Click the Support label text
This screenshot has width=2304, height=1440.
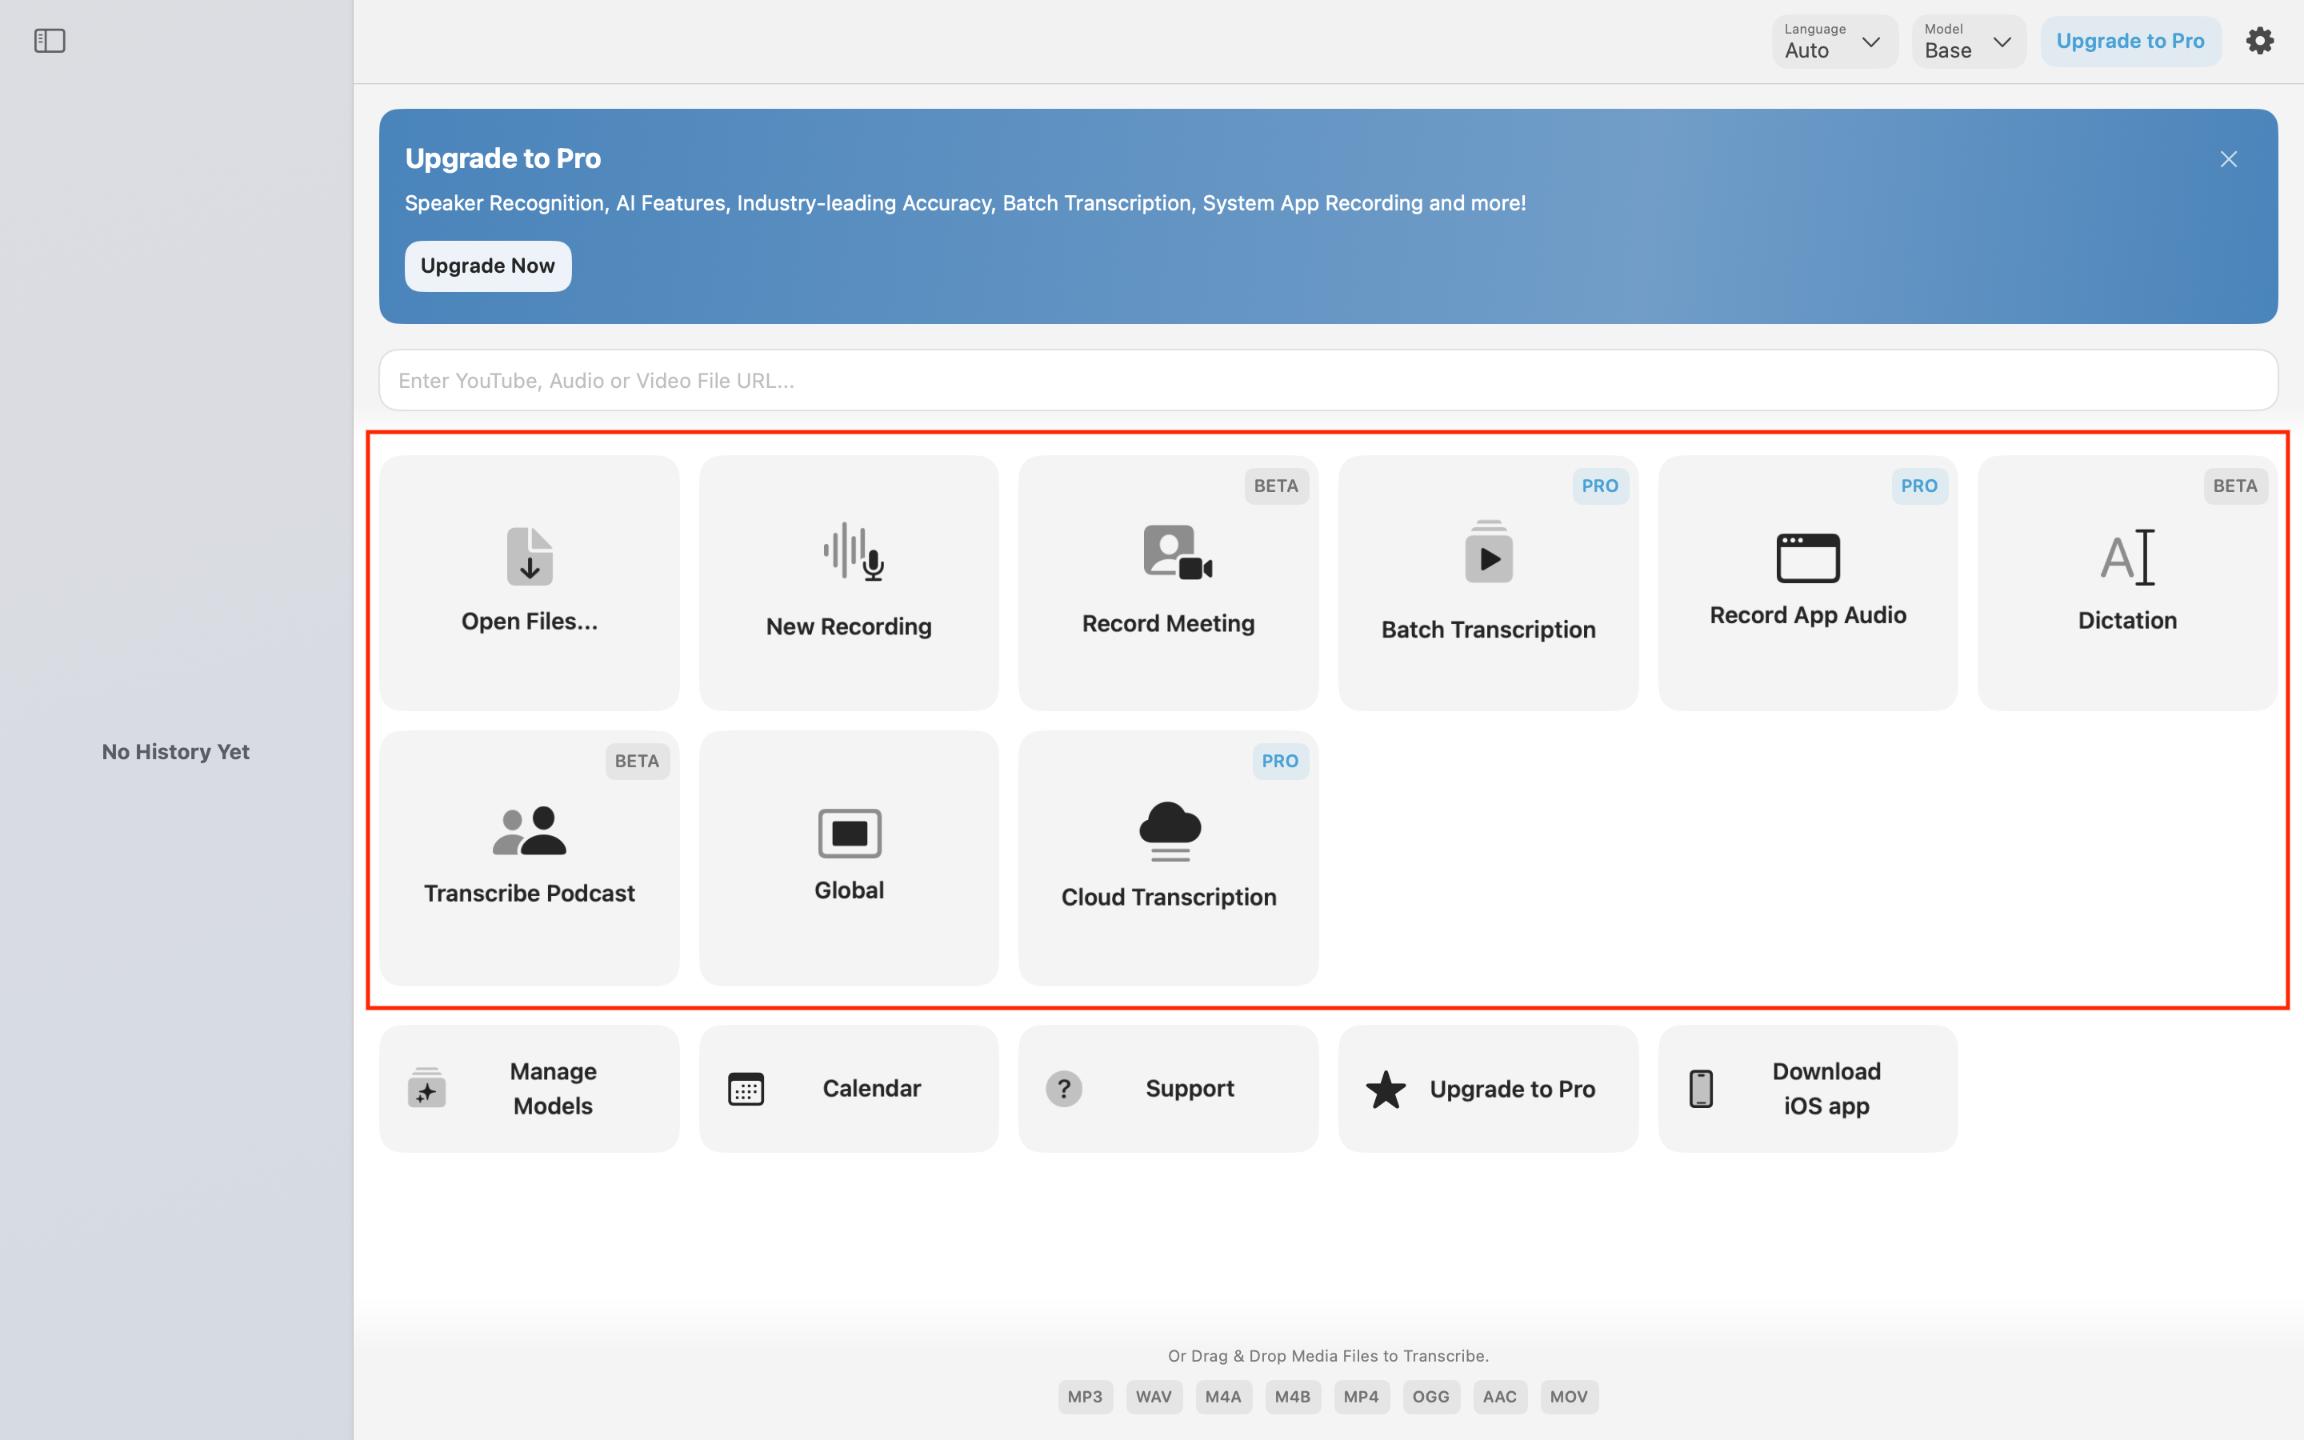point(1190,1088)
